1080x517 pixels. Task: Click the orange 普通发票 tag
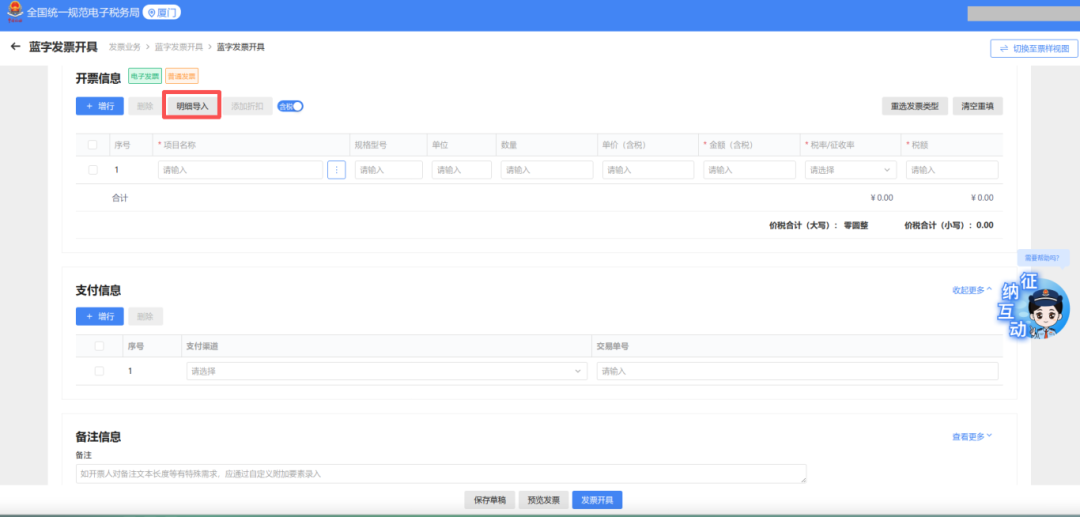[182, 77]
